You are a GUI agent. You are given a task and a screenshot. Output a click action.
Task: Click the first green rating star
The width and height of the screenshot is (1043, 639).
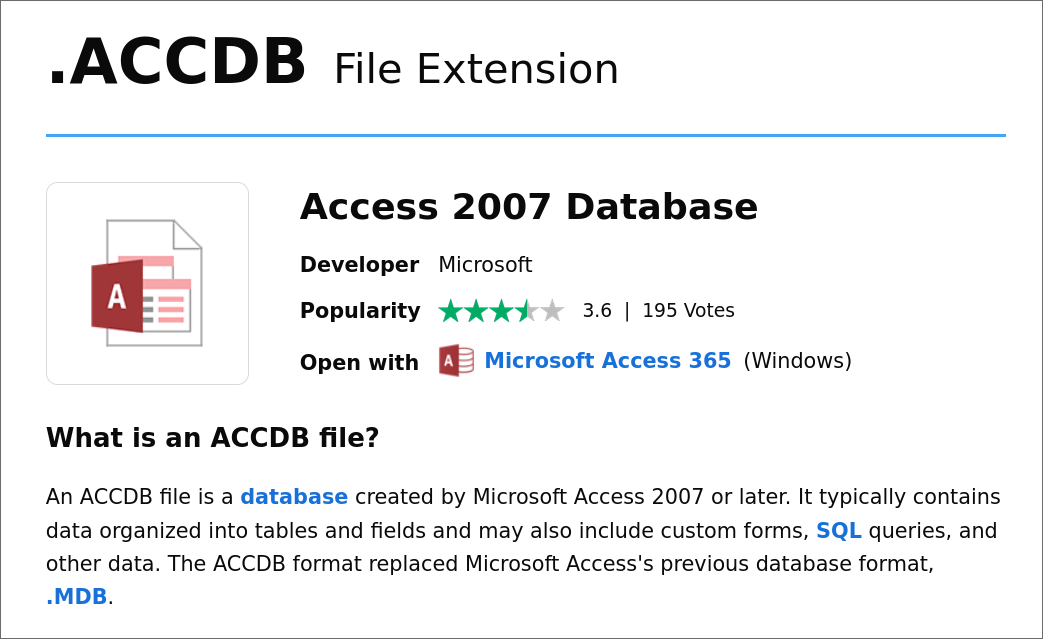(450, 311)
